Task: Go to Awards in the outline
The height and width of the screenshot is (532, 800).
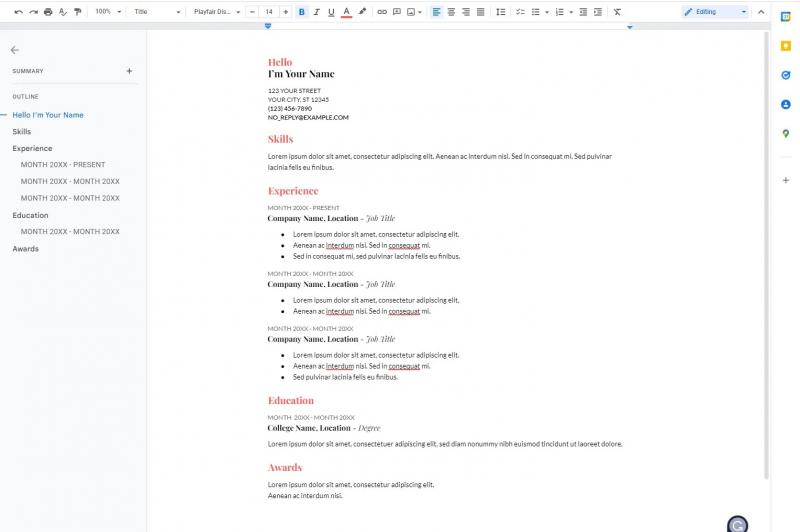Action: pyautogui.click(x=26, y=249)
